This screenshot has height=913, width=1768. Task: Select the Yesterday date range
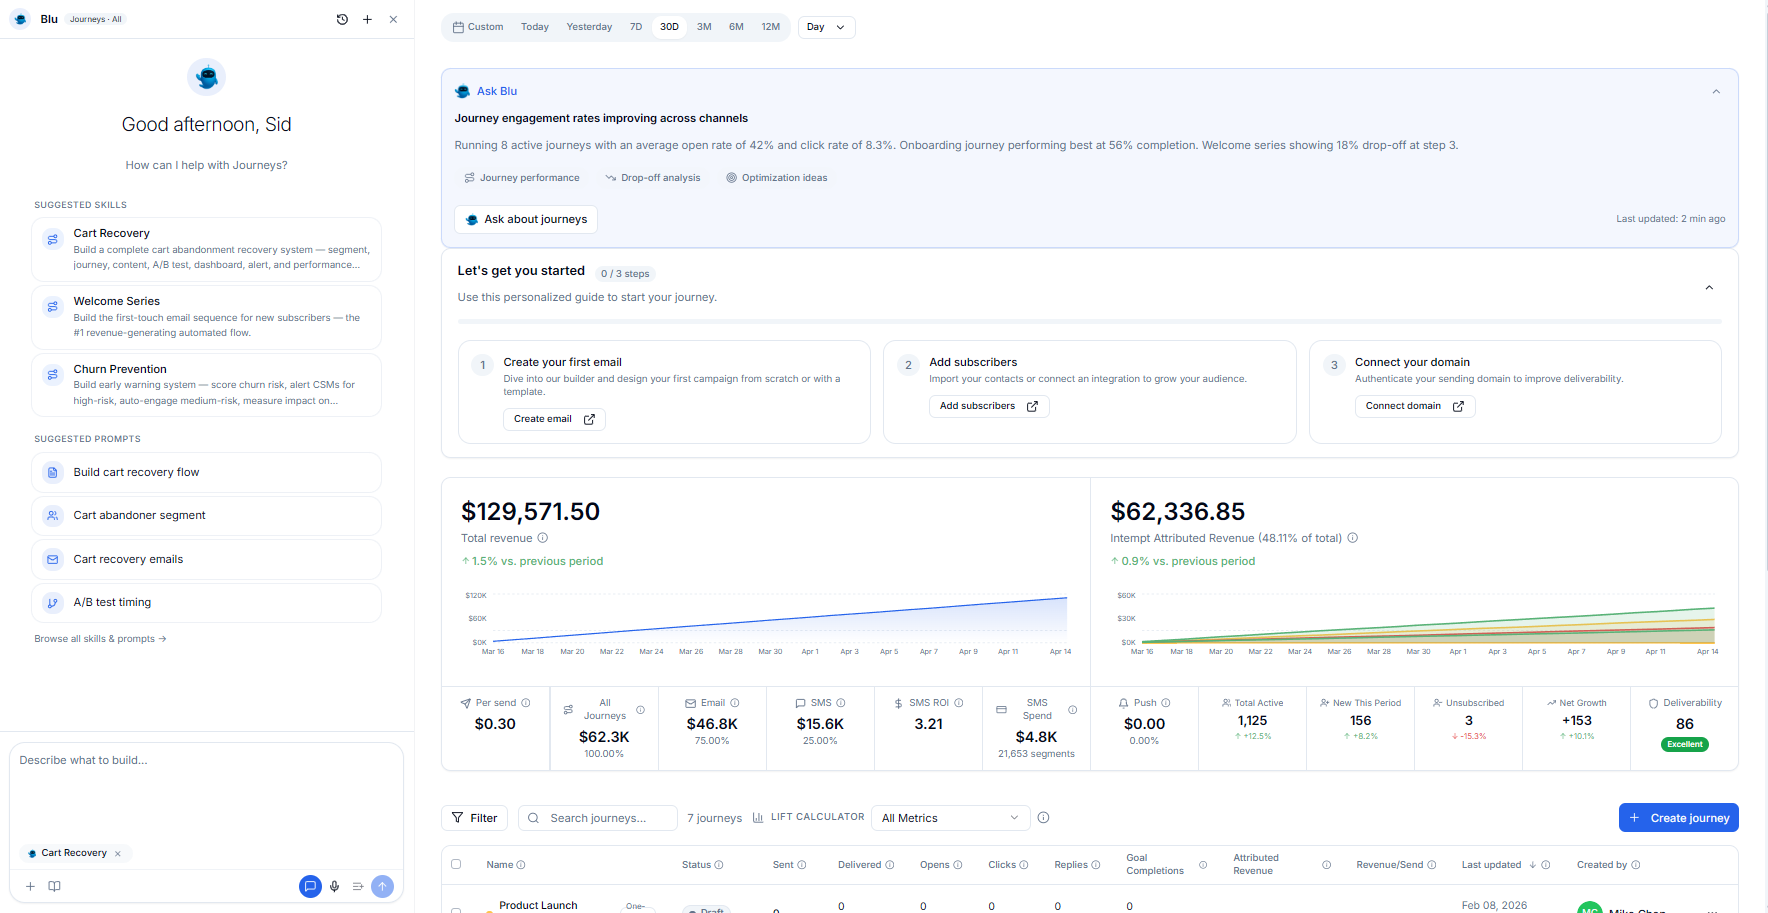click(x=589, y=27)
